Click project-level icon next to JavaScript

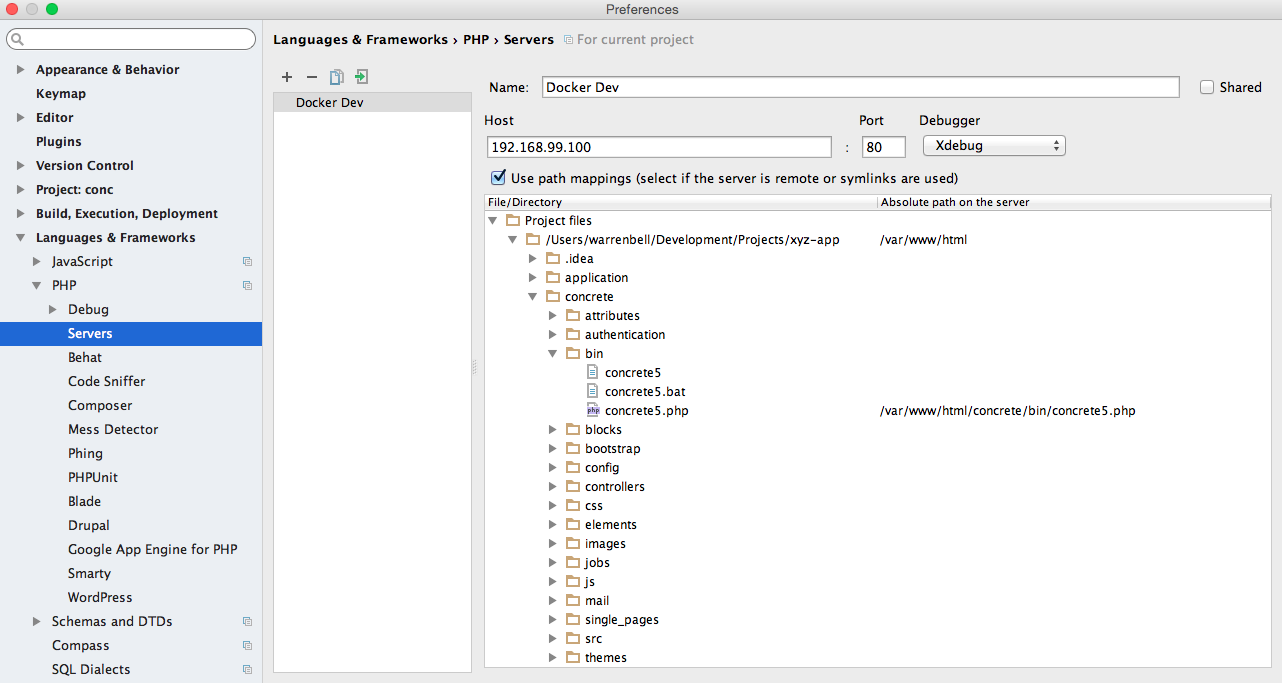[x=247, y=262]
